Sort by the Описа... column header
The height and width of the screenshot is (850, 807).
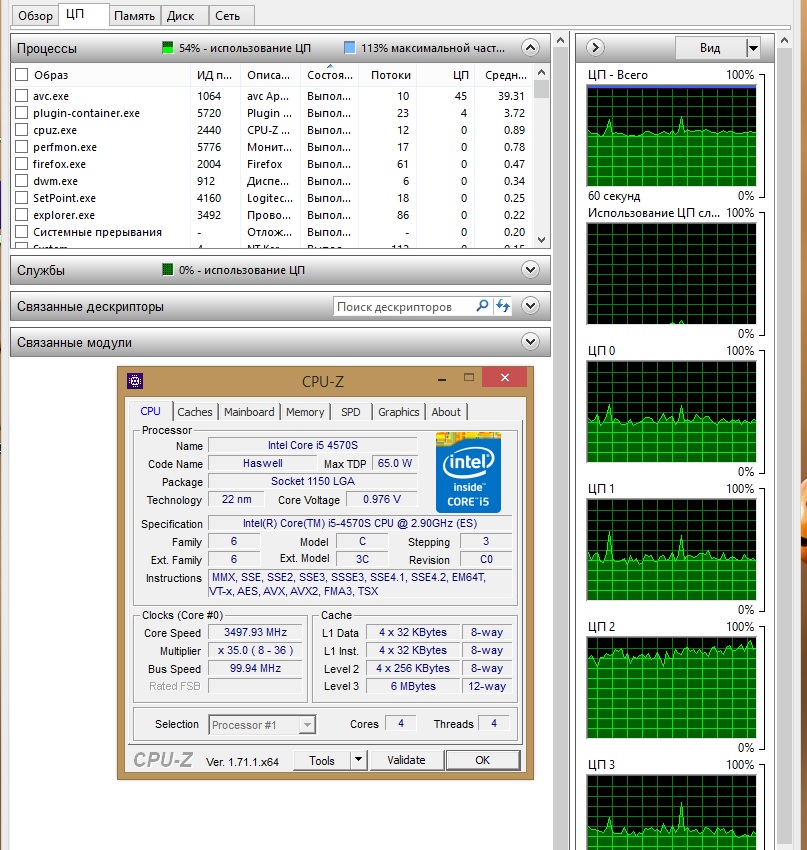pos(269,75)
